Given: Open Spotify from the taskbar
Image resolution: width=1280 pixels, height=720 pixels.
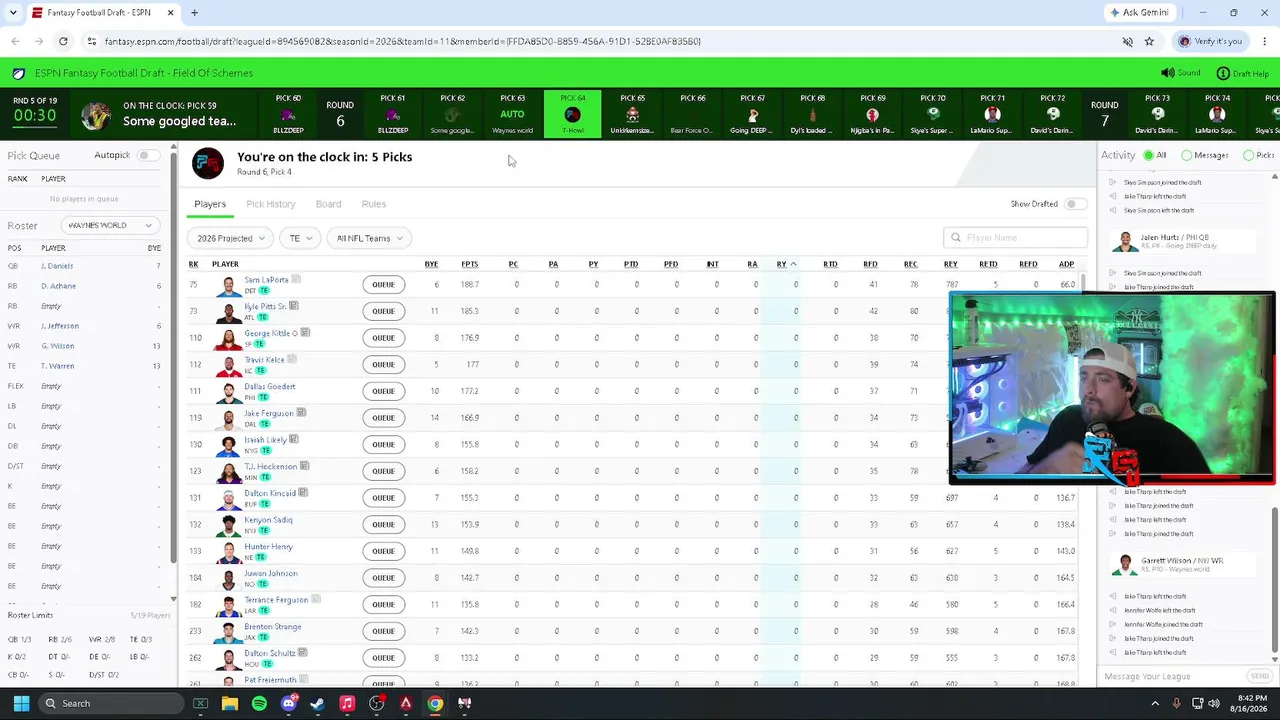Looking at the screenshot, I should 259,703.
